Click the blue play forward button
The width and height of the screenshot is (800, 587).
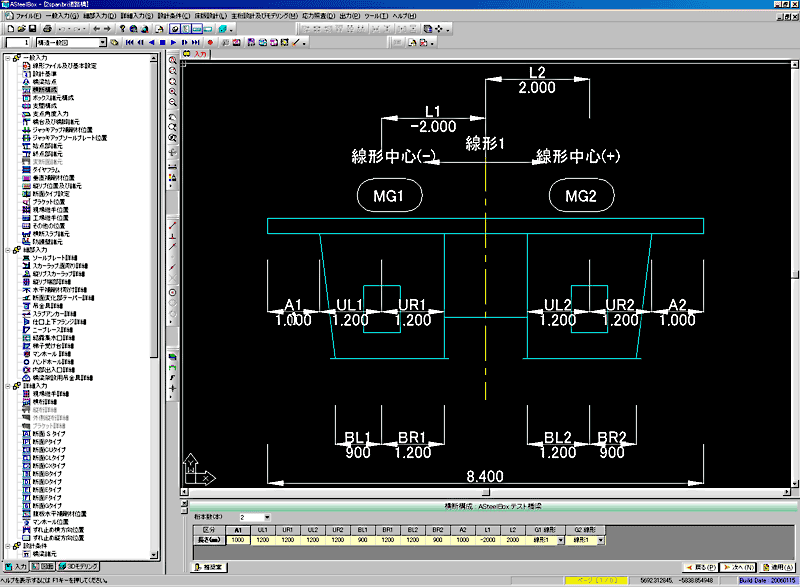point(173,43)
